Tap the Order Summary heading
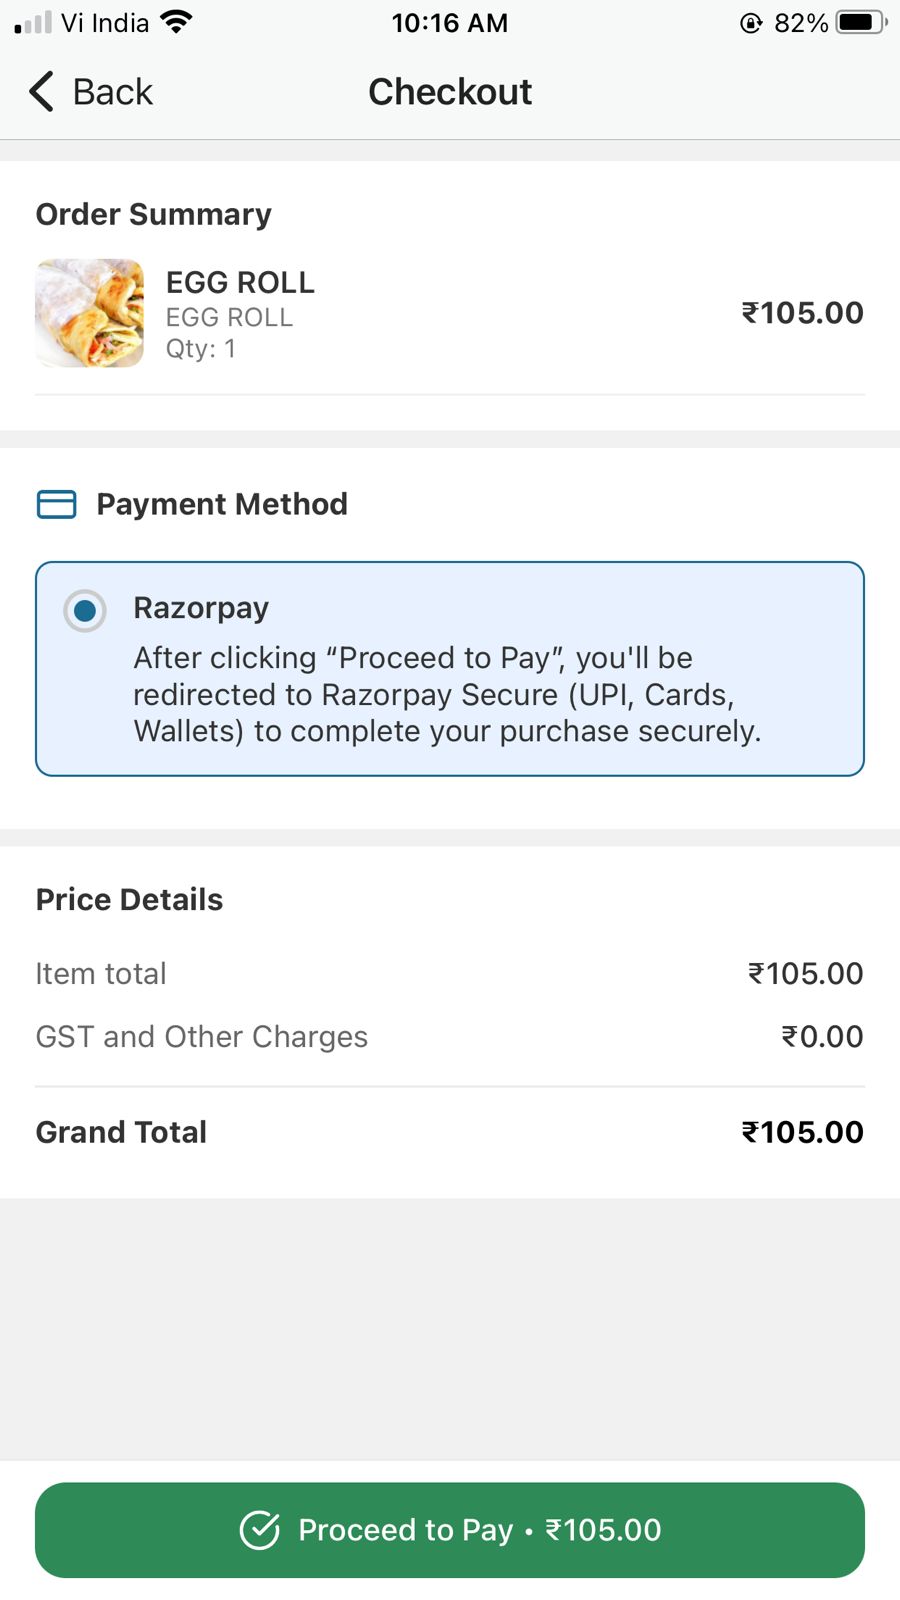This screenshot has width=900, height=1600. (x=154, y=214)
